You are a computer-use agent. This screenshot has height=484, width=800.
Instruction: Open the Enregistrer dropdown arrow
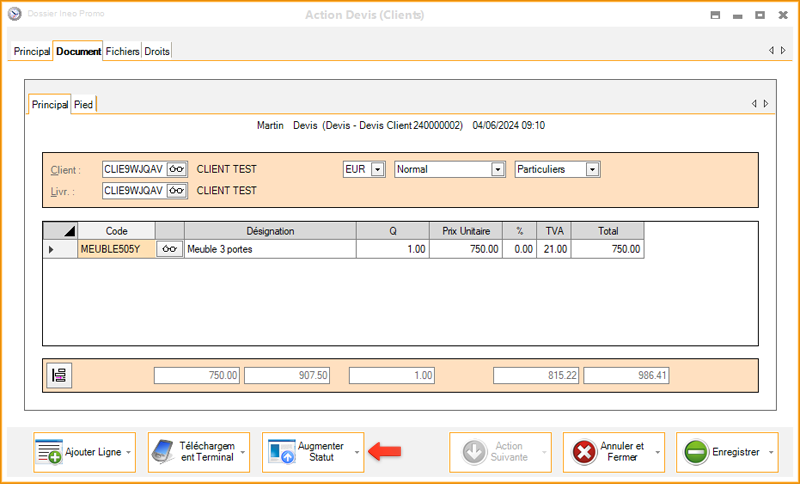pos(772,453)
